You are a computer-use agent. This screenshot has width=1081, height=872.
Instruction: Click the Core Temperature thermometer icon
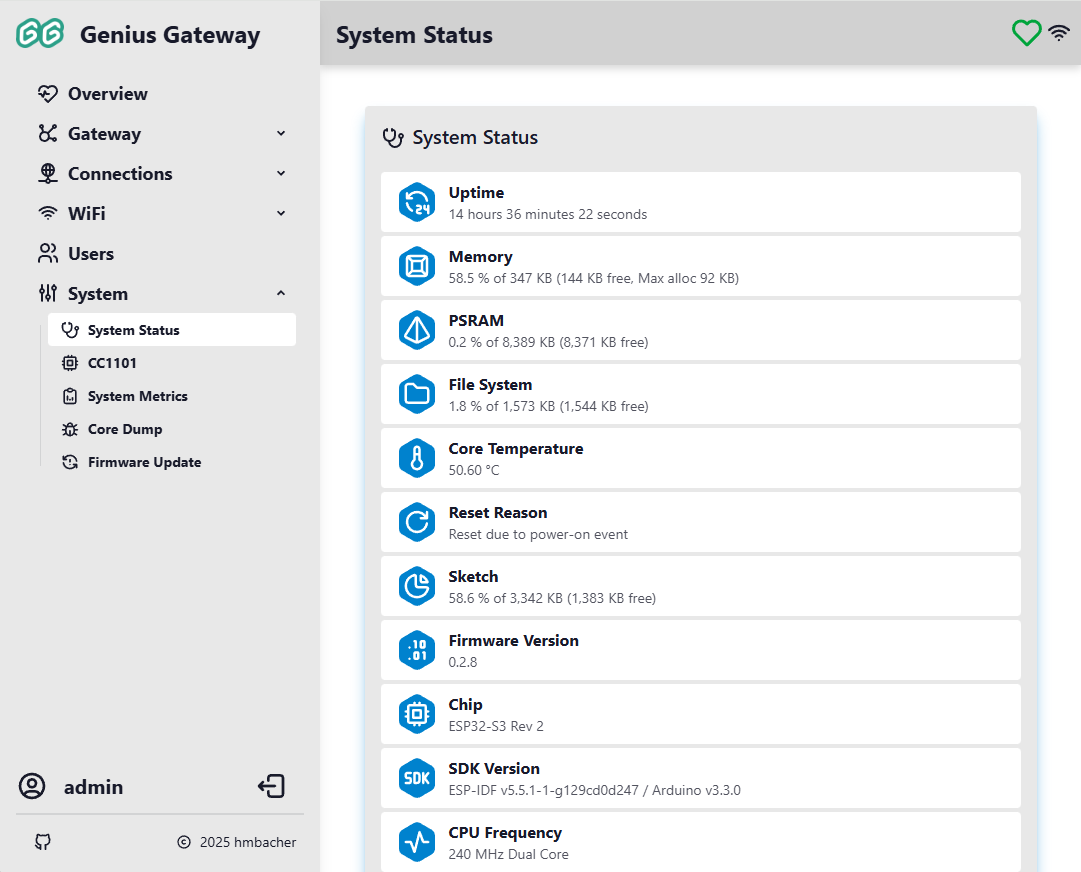pos(417,458)
